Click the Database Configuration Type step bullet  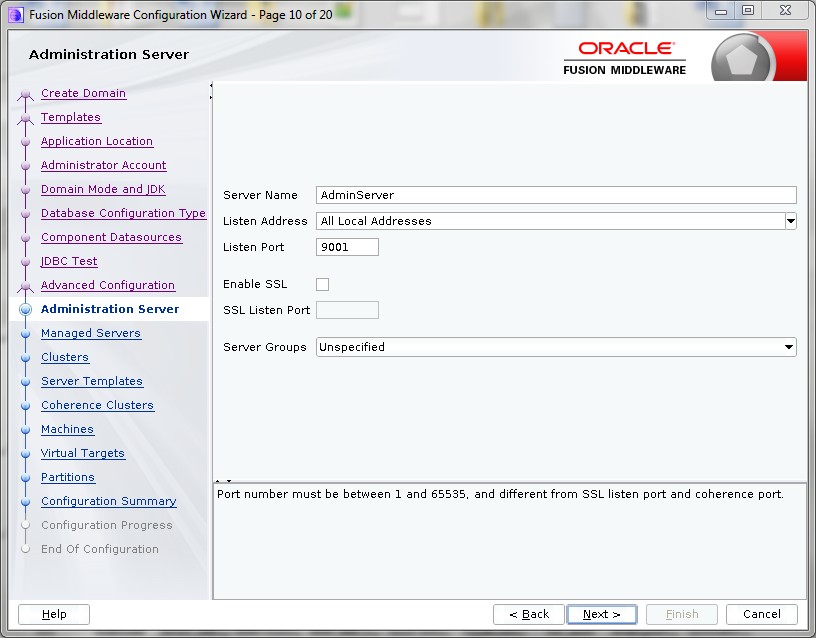point(25,213)
